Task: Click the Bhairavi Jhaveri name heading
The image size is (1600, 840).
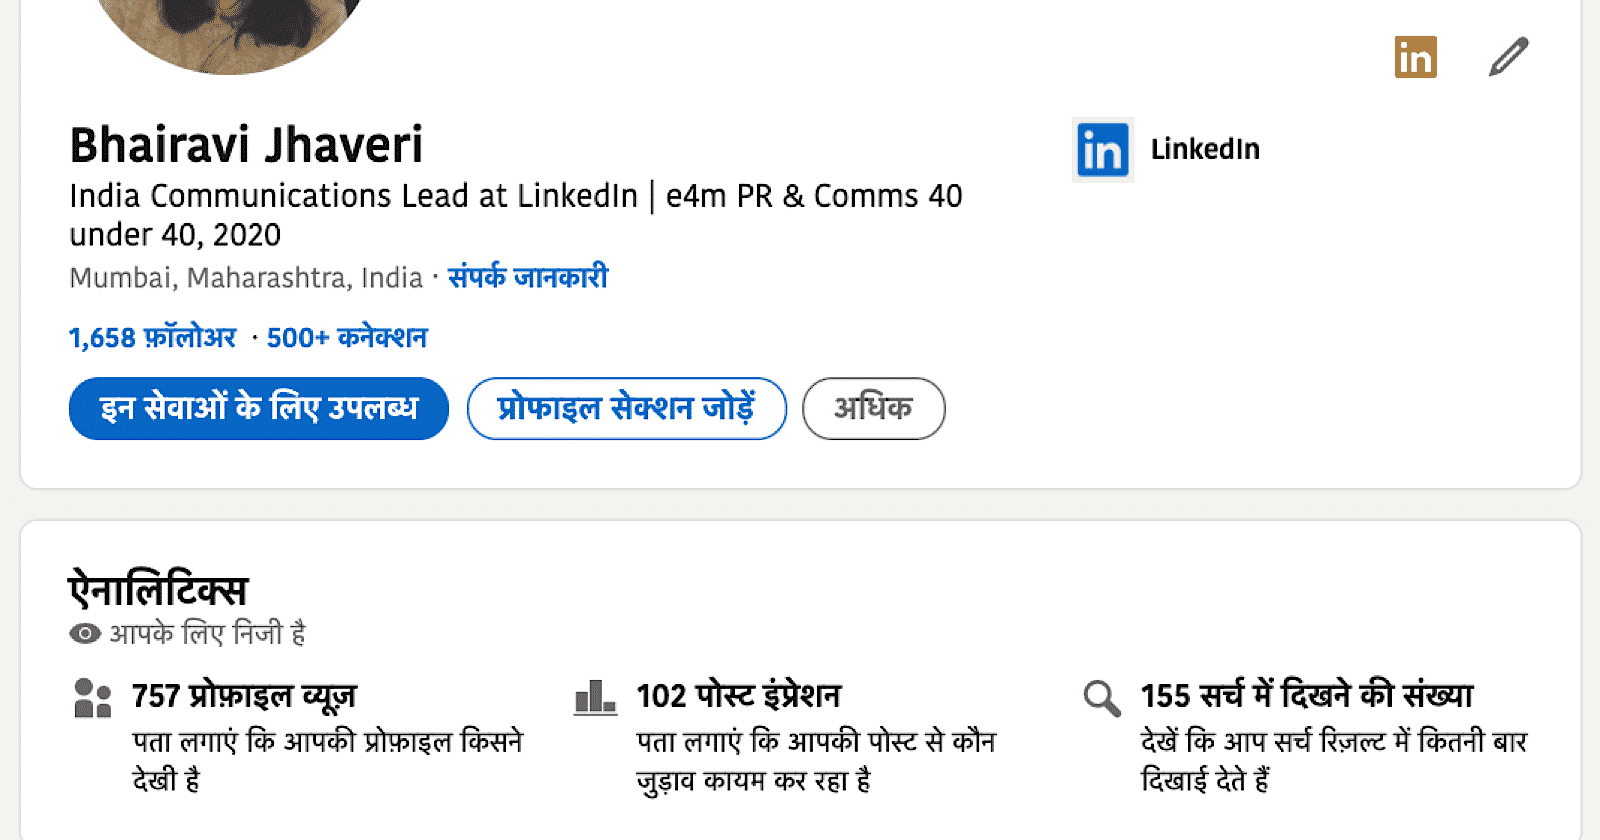Action: tap(247, 145)
